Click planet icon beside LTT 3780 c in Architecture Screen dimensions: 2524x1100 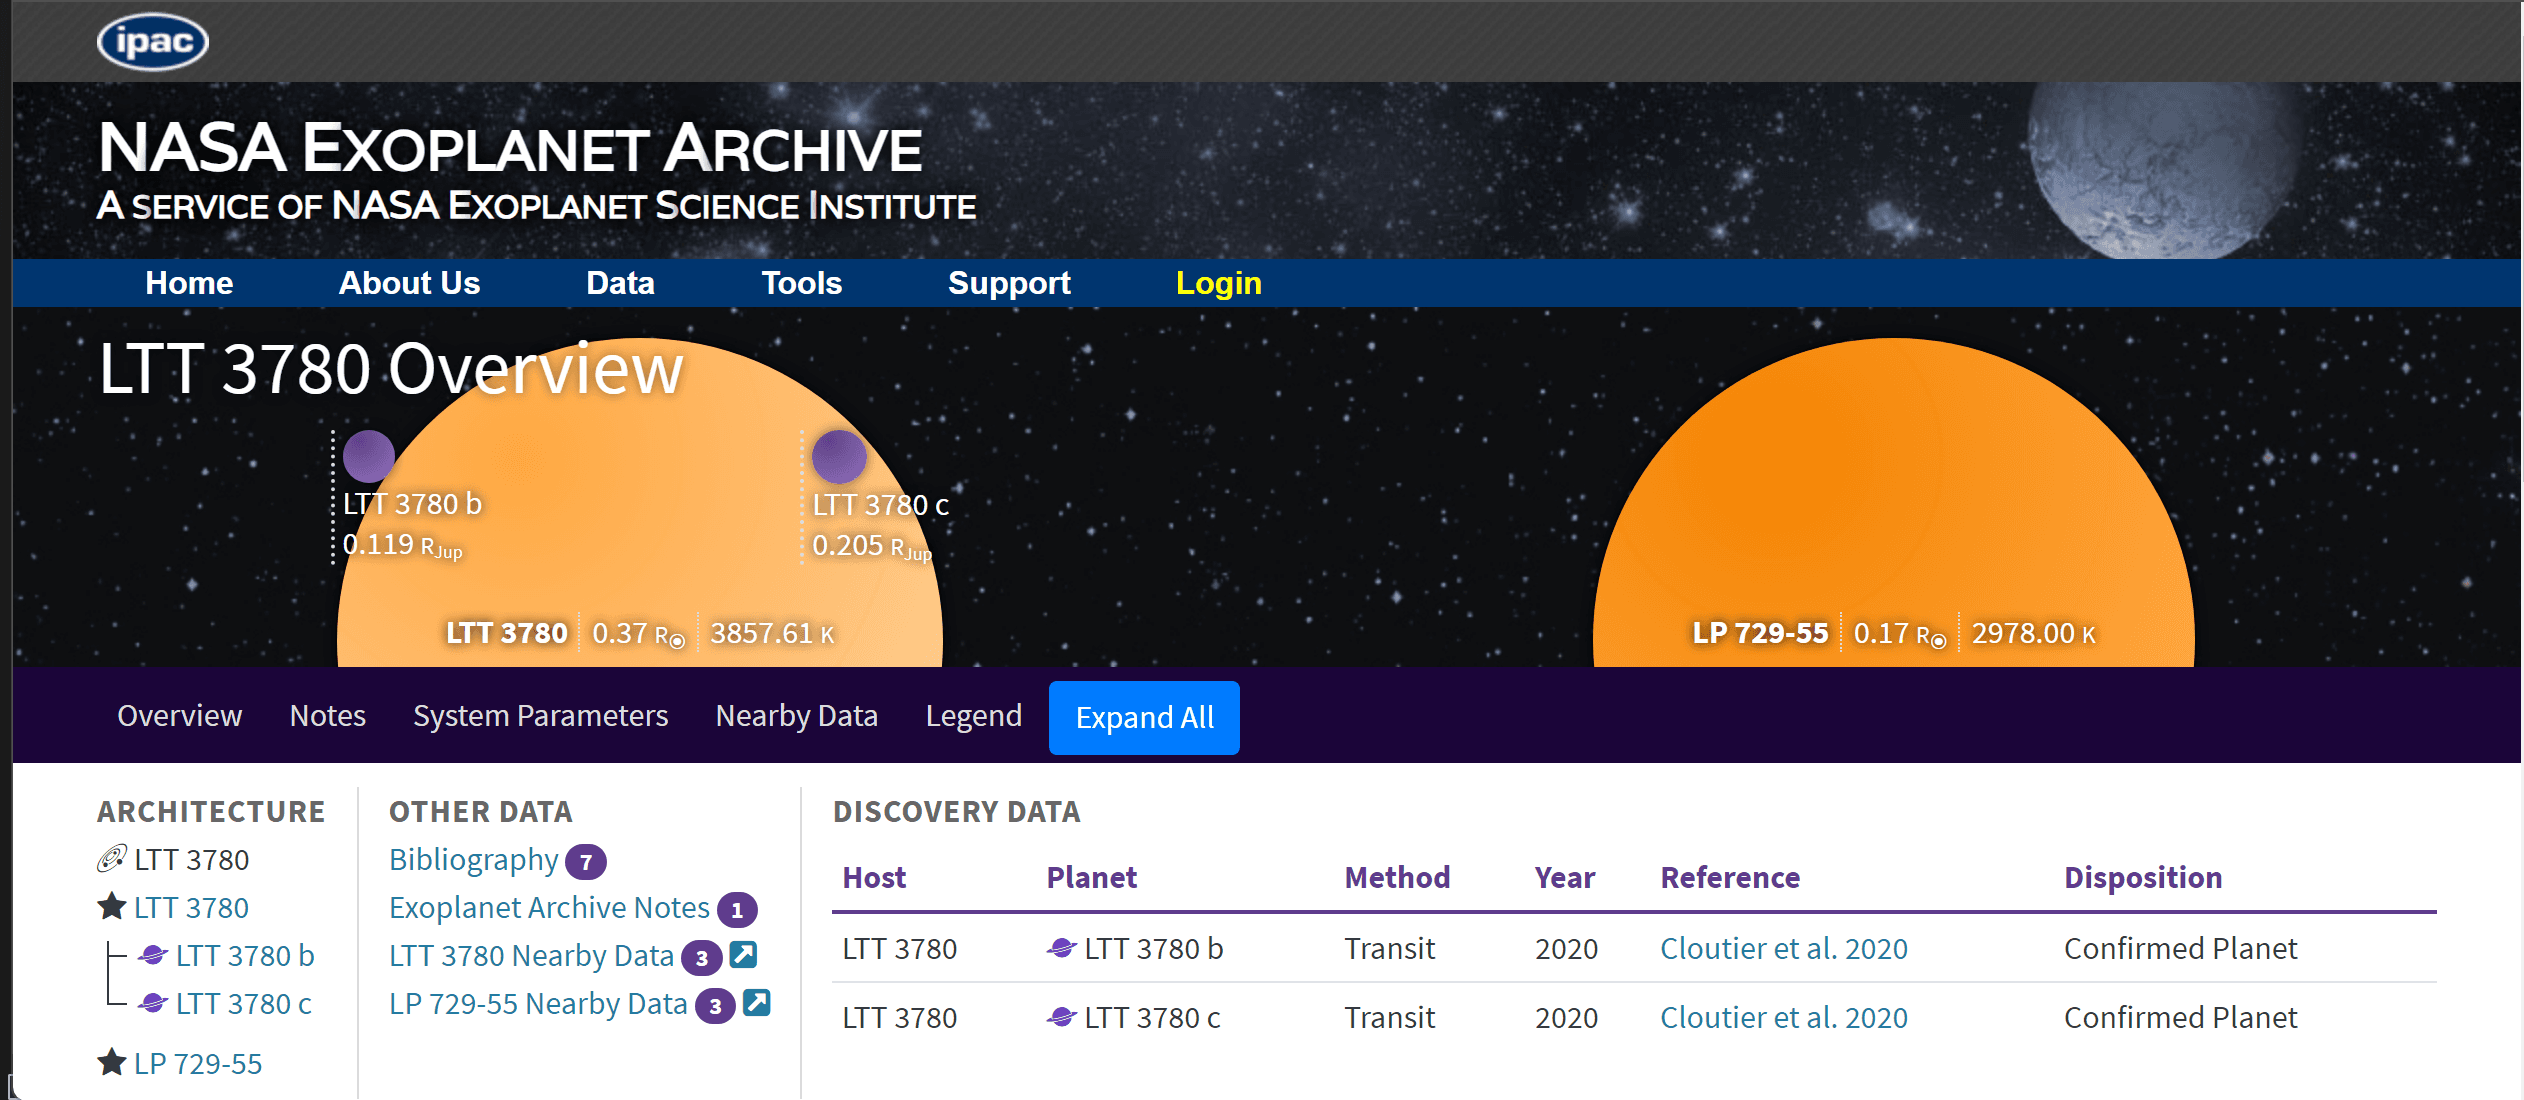(153, 1003)
